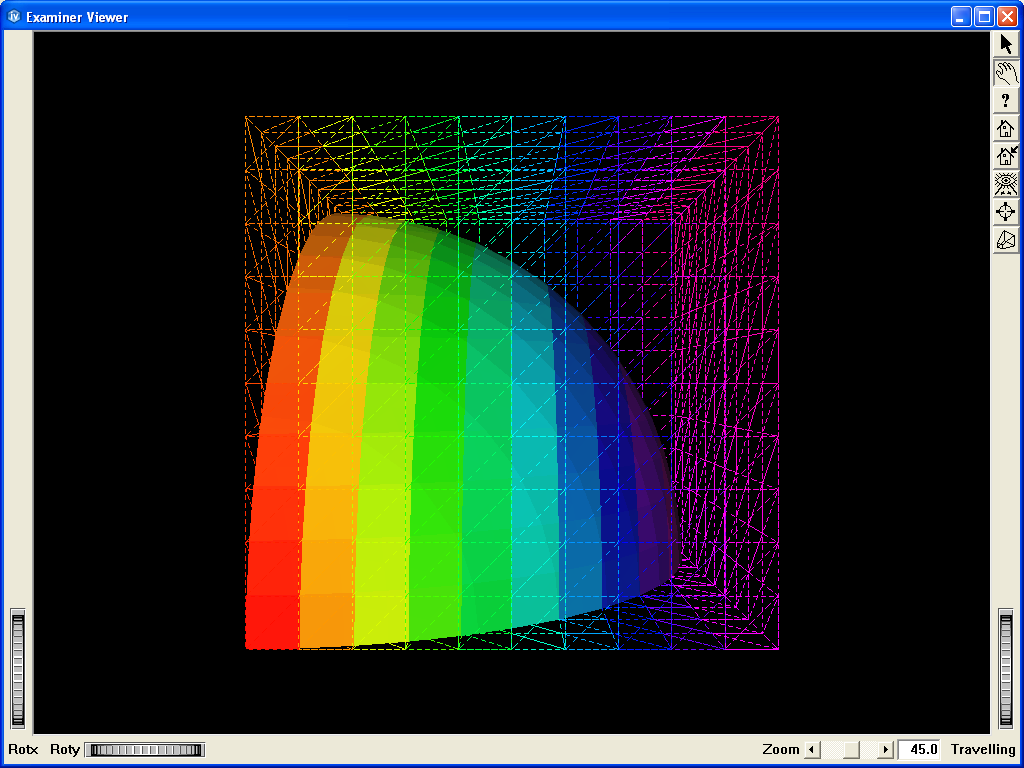
Task: Activate the Seek crosshair tool
Action: coord(1005,212)
